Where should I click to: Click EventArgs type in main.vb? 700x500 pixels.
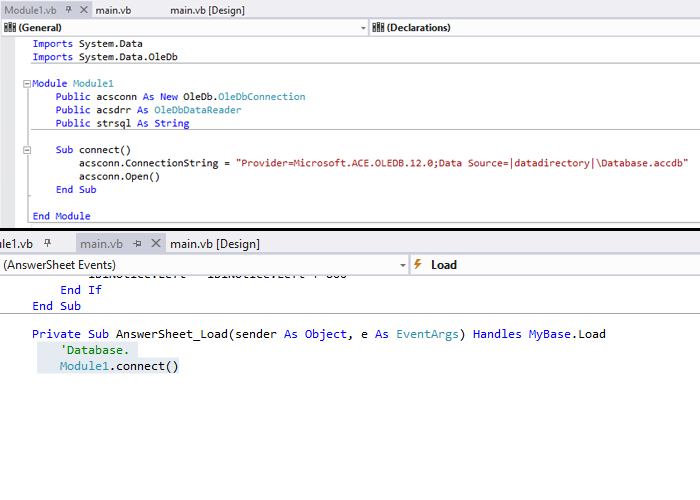tap(427, 334)
